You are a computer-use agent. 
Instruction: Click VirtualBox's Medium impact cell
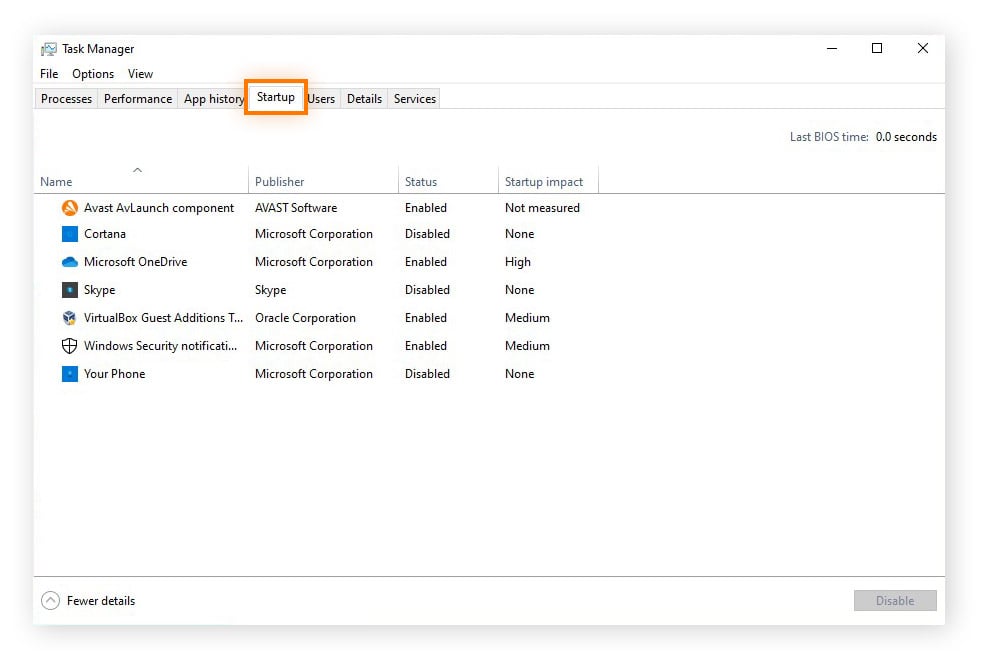click(x=527, y=318)
